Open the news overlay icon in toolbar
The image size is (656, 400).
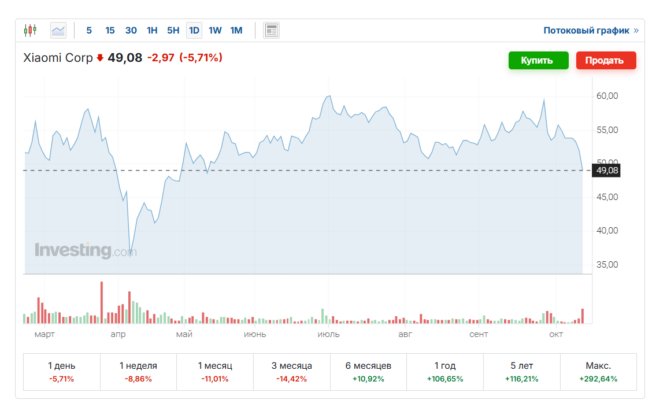click(271, 30)
